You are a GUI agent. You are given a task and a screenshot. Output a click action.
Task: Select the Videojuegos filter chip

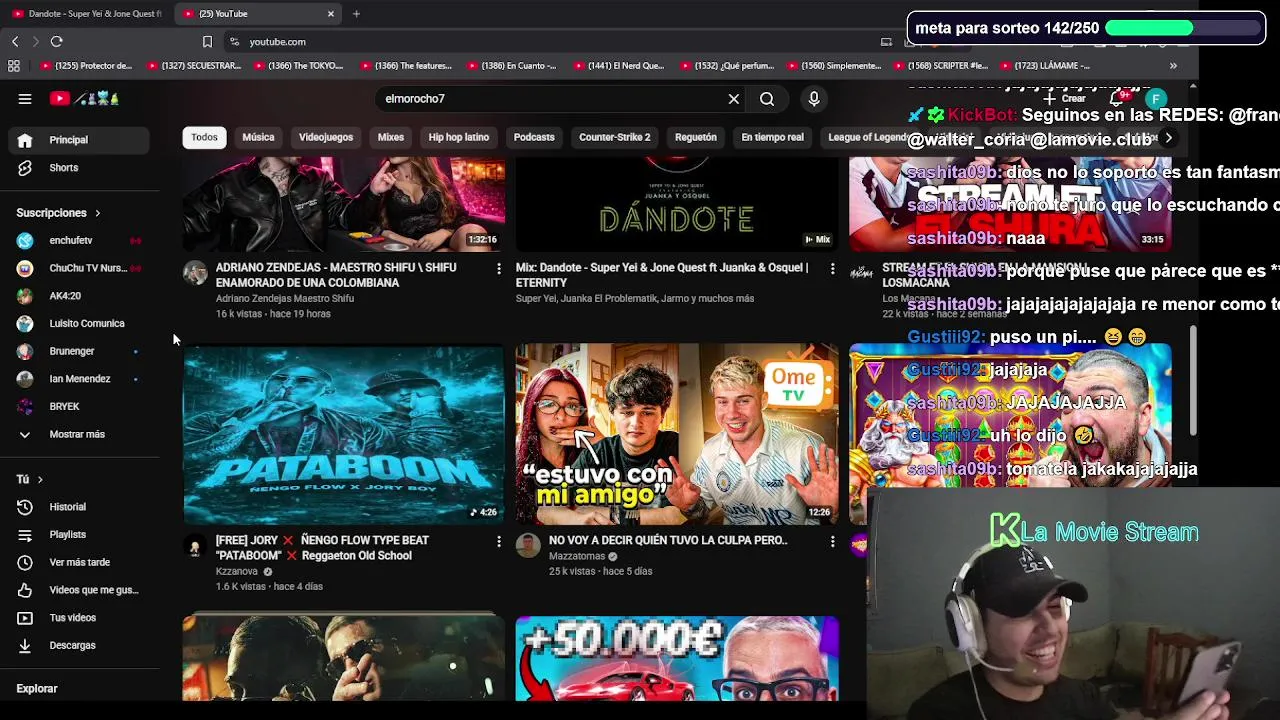click(x=326, y=137)
